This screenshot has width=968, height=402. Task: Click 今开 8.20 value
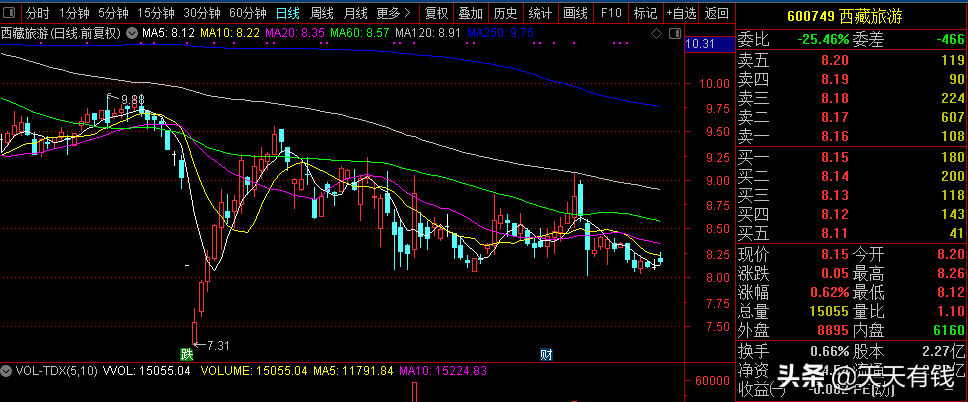tap(951, 254)
